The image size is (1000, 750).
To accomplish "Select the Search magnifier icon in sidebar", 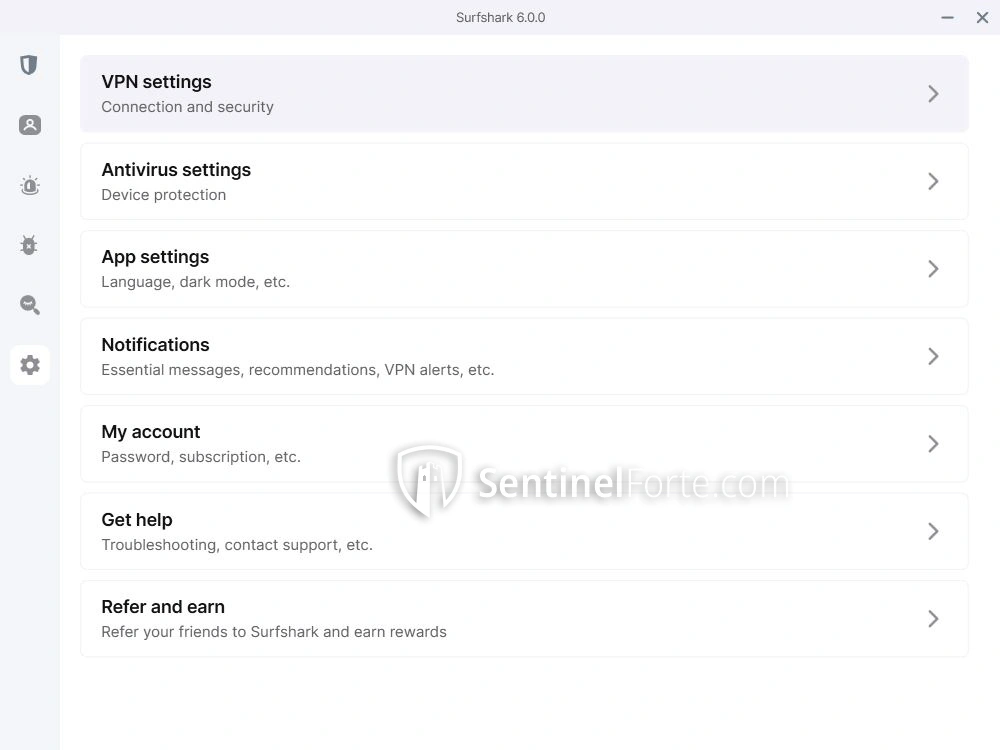I will (x=29, y=305).
